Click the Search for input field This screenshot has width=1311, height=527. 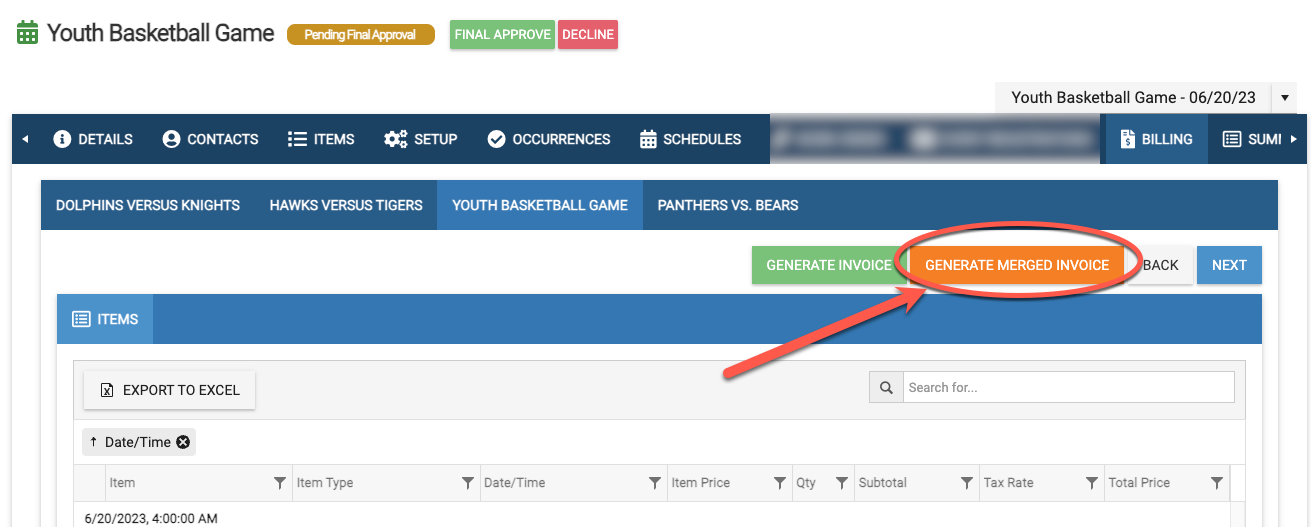(1068, 388)
